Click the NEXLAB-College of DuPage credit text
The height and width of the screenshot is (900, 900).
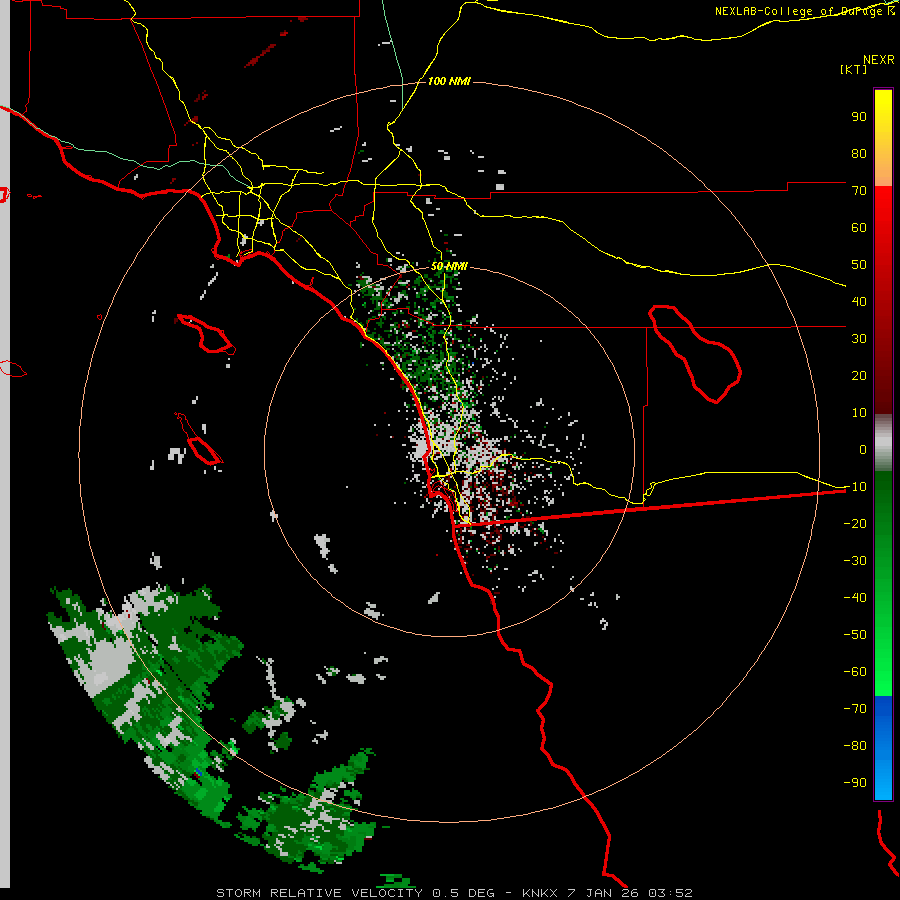[x=804, y=11]
